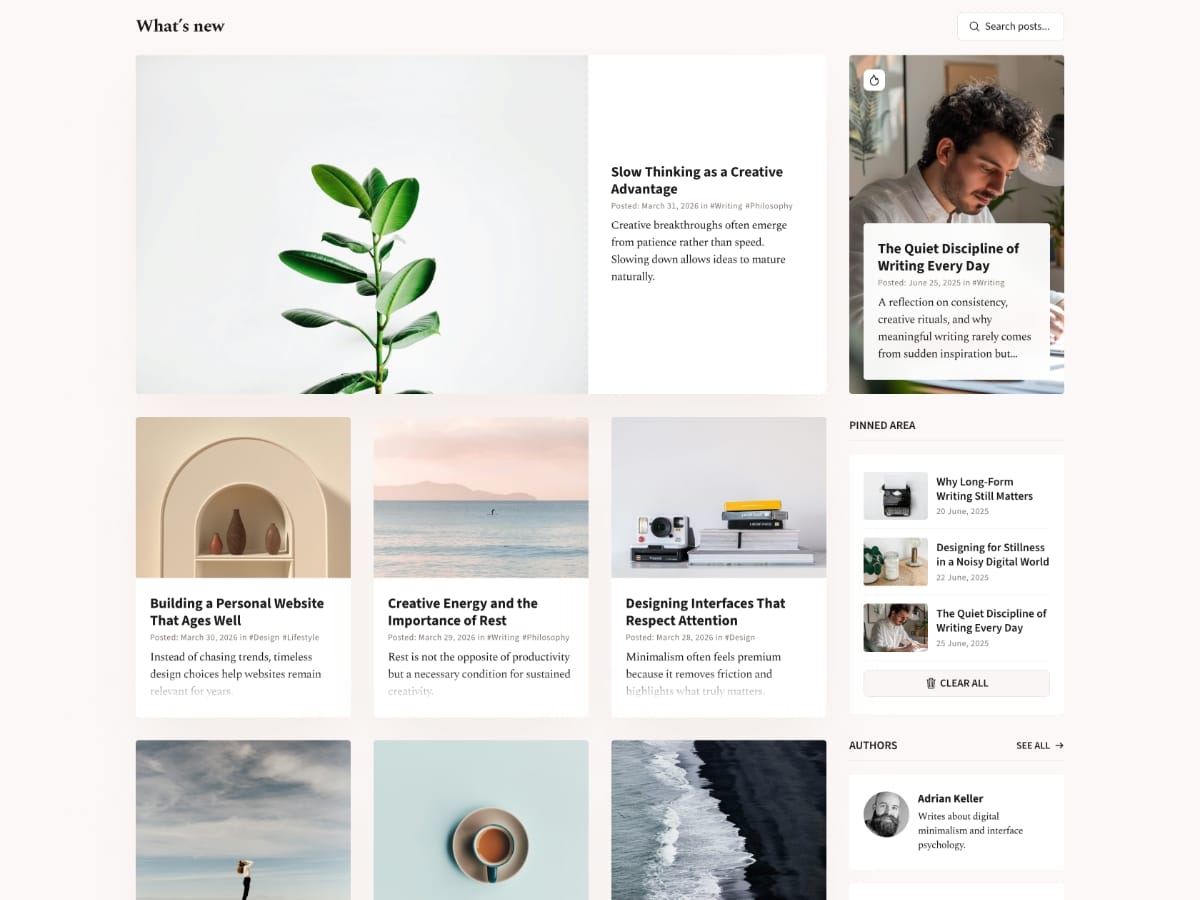Image resolution: width=1200 pixels, height=900 pixels.
Task: Click 'Instead of chasing trends' excerpt
Action: click(x=236, y=674)
